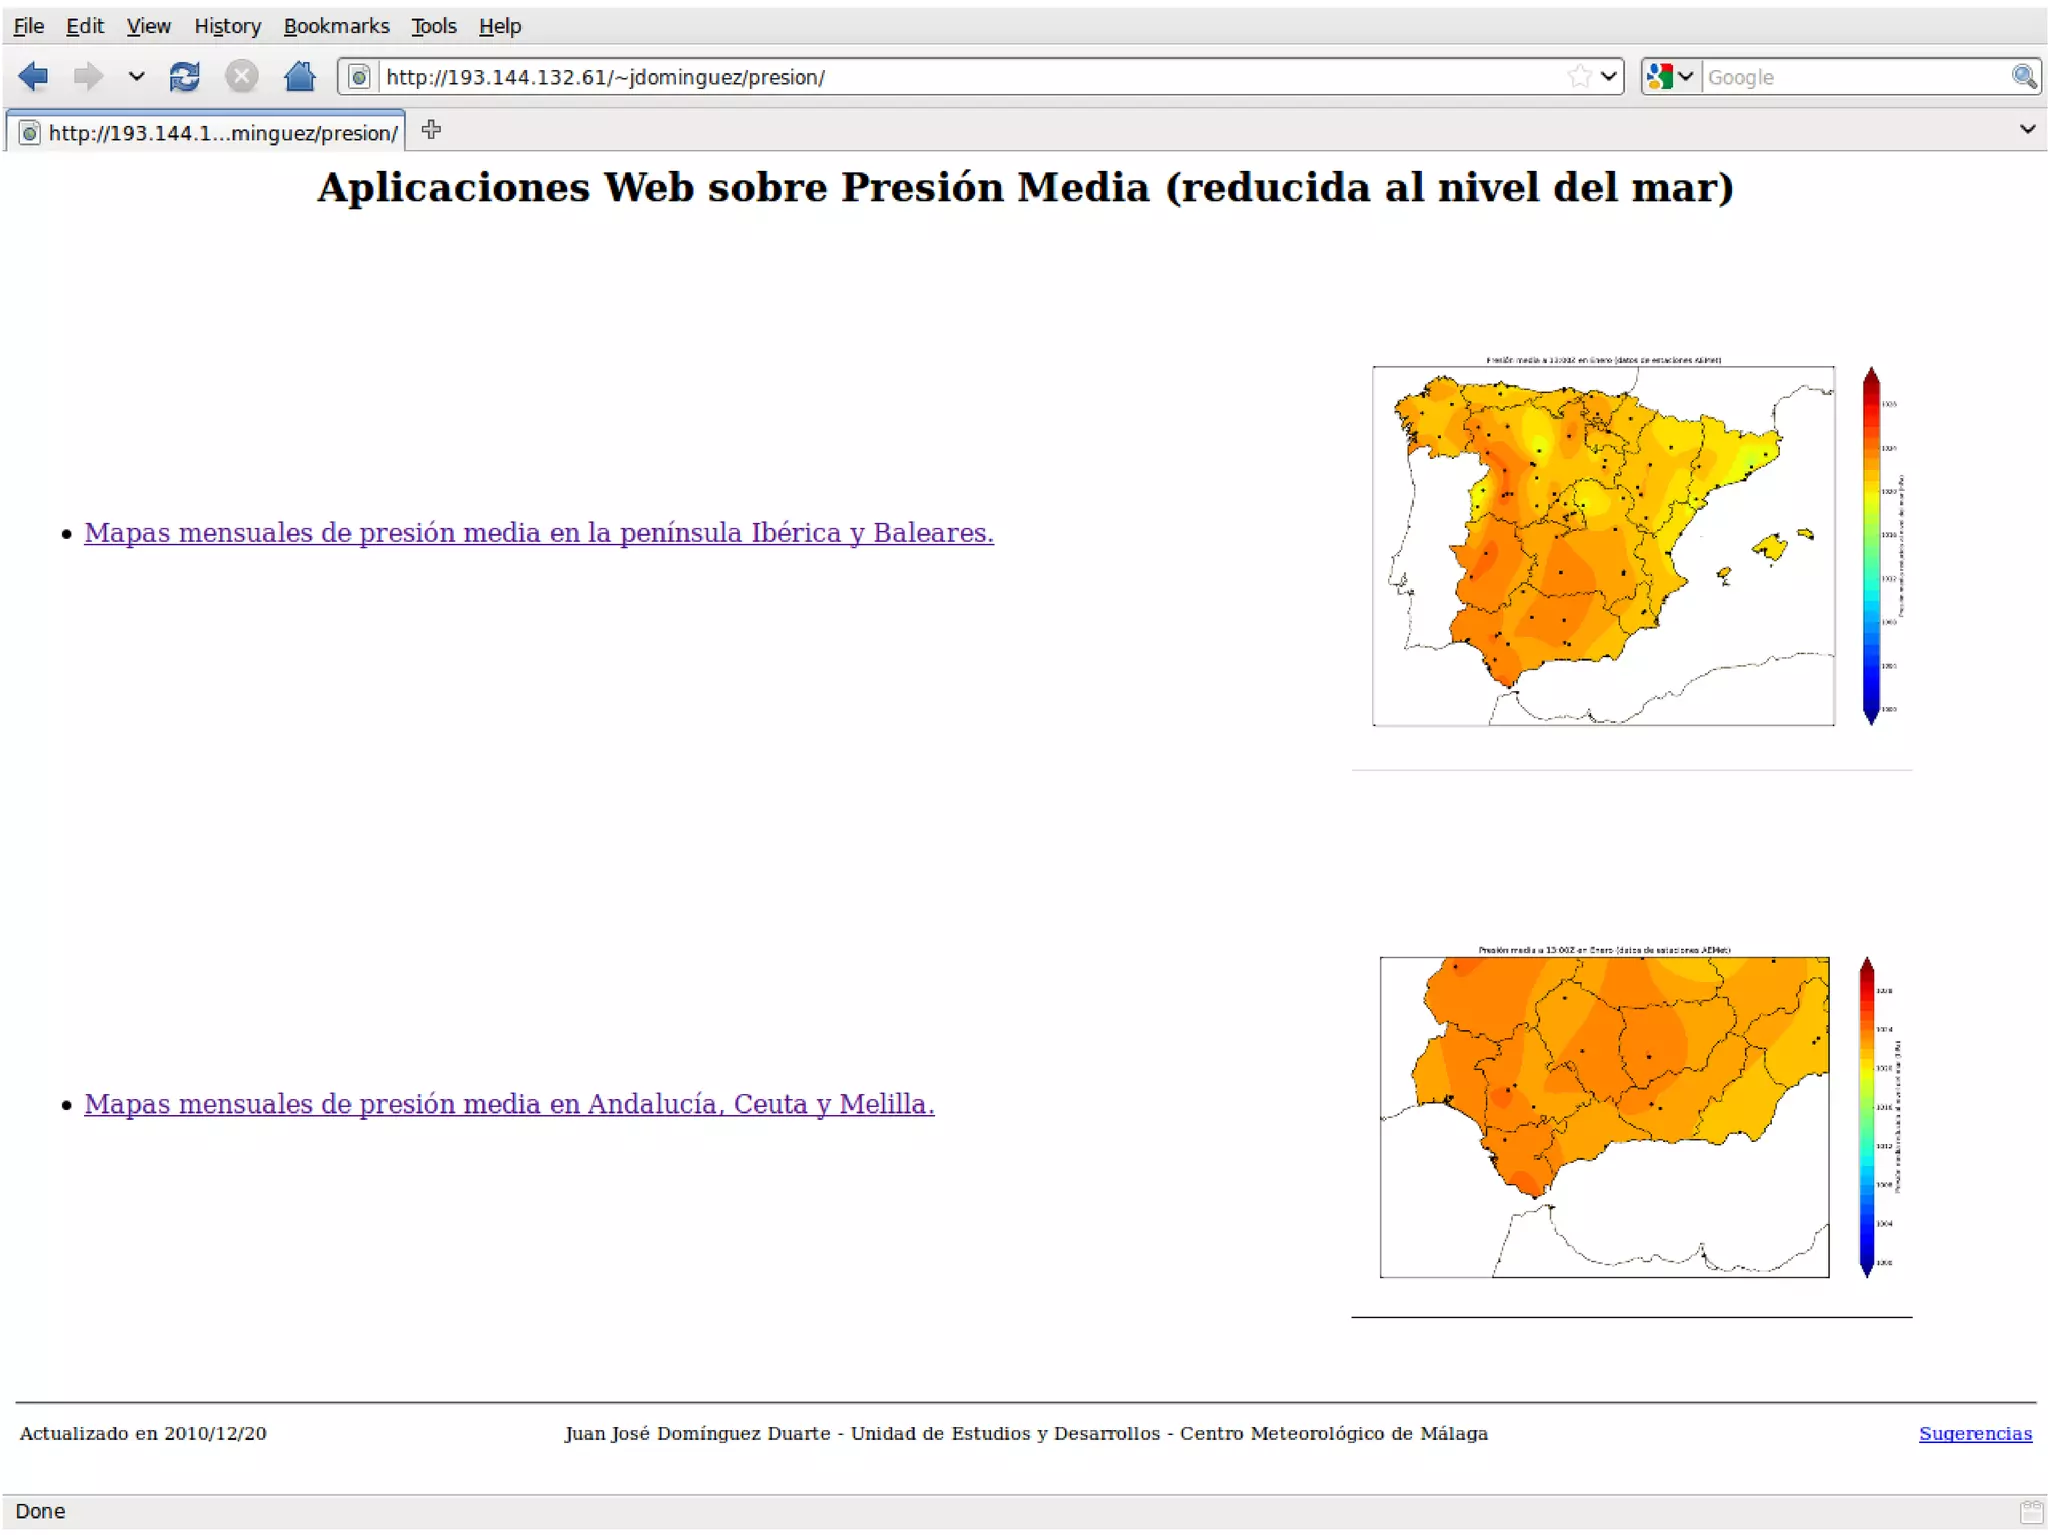Image resolution: width=2048 pixels, height=1535 pixels.
Task: Open the península Ibérica y Baleares maps link
Action: [x=538, y=533]
